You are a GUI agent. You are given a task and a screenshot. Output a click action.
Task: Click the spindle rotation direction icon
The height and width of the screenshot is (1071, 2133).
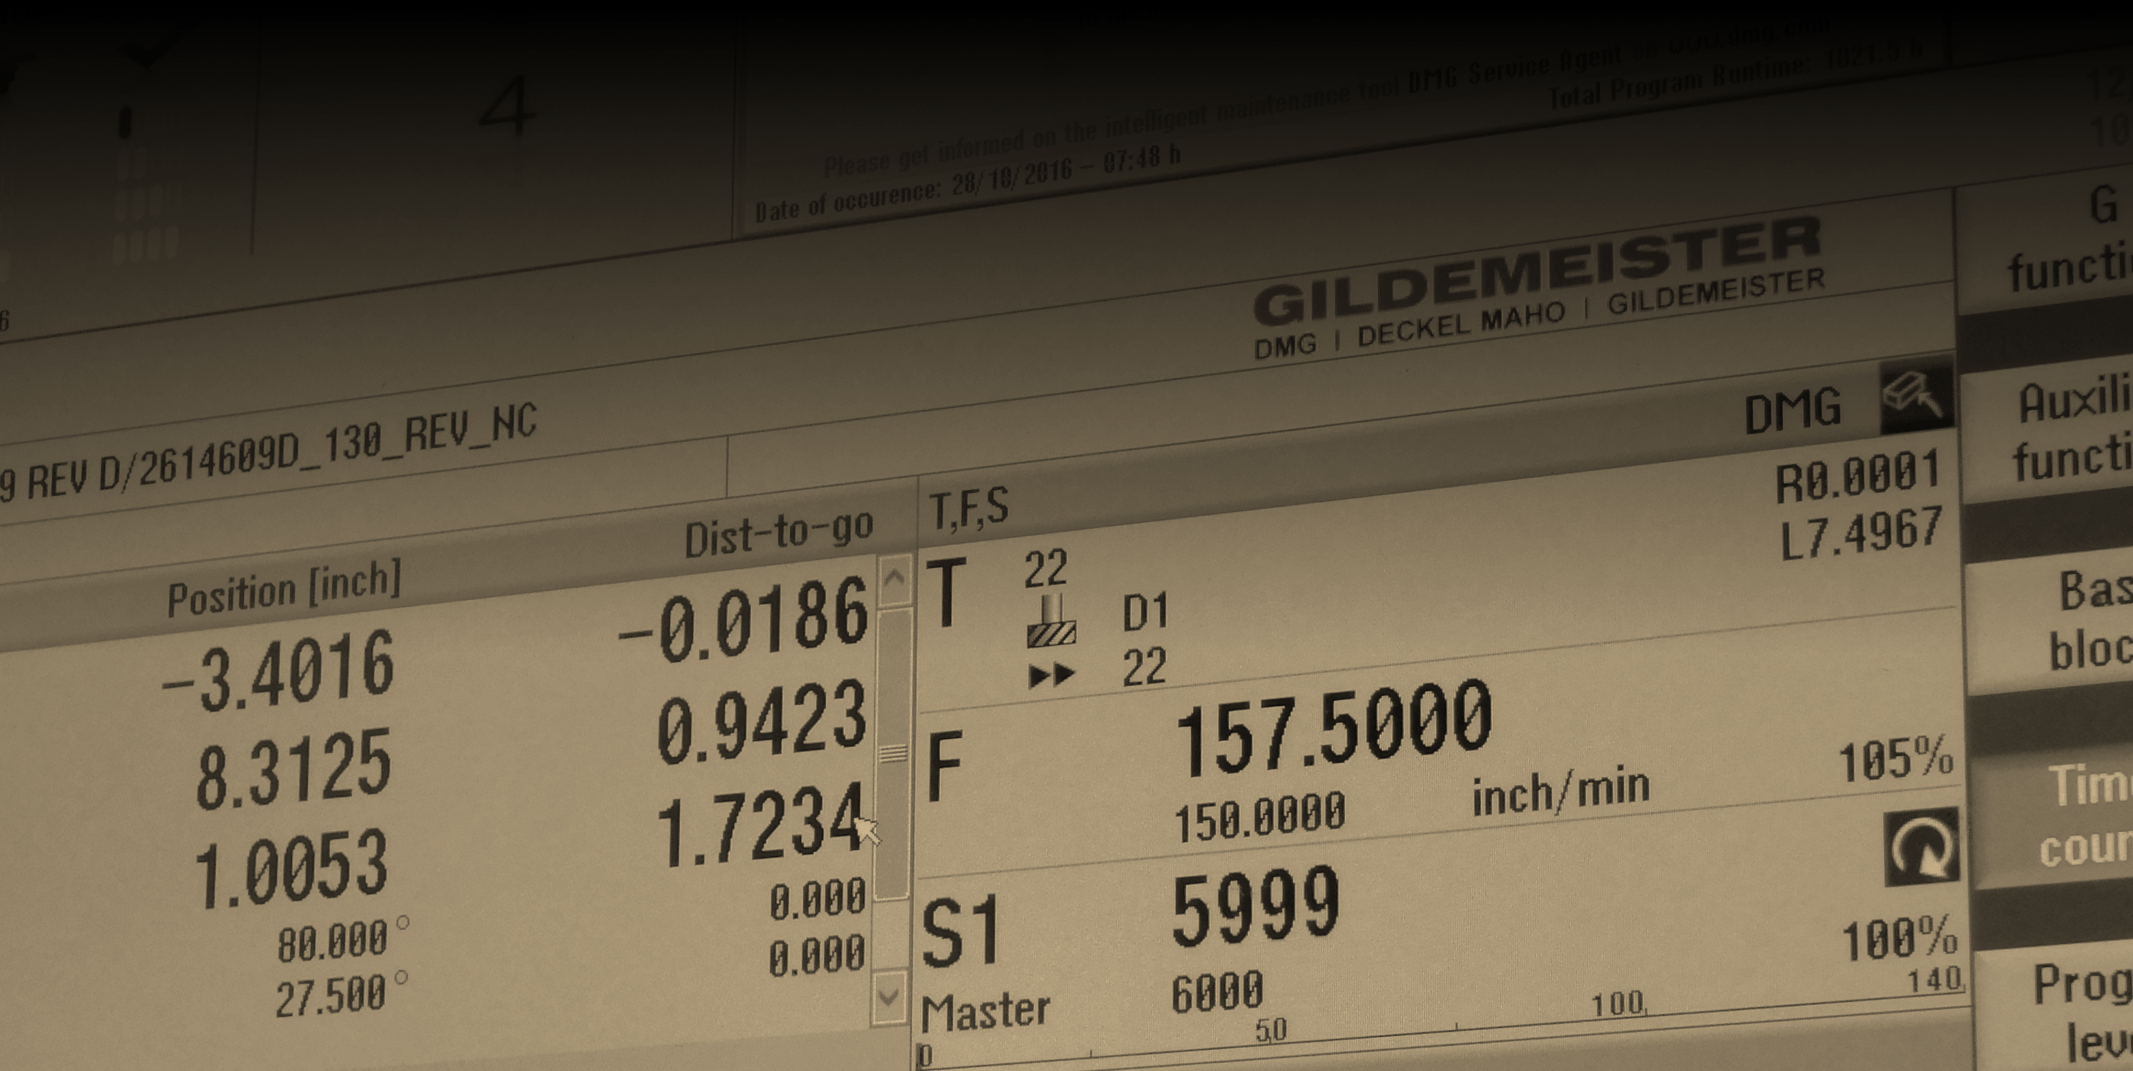1920,847
